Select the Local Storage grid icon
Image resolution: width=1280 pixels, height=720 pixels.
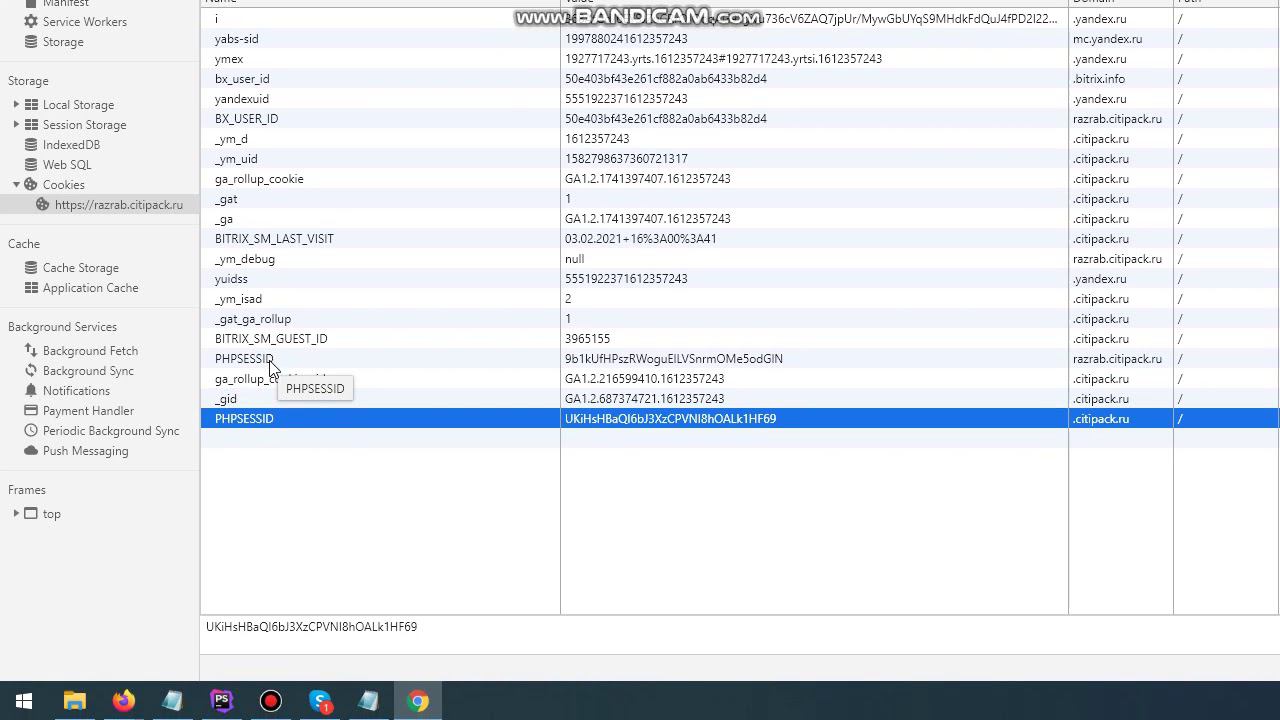pyautogui.click(x=31, y=104)
